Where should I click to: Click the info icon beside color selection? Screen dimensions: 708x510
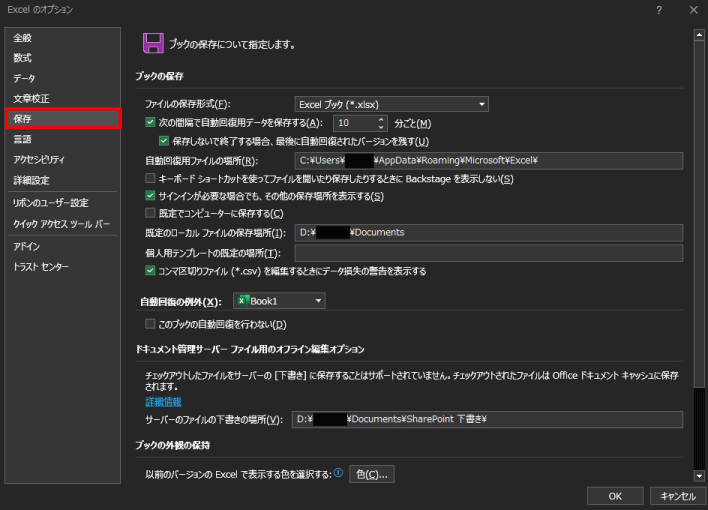click(x=338, y=473)
